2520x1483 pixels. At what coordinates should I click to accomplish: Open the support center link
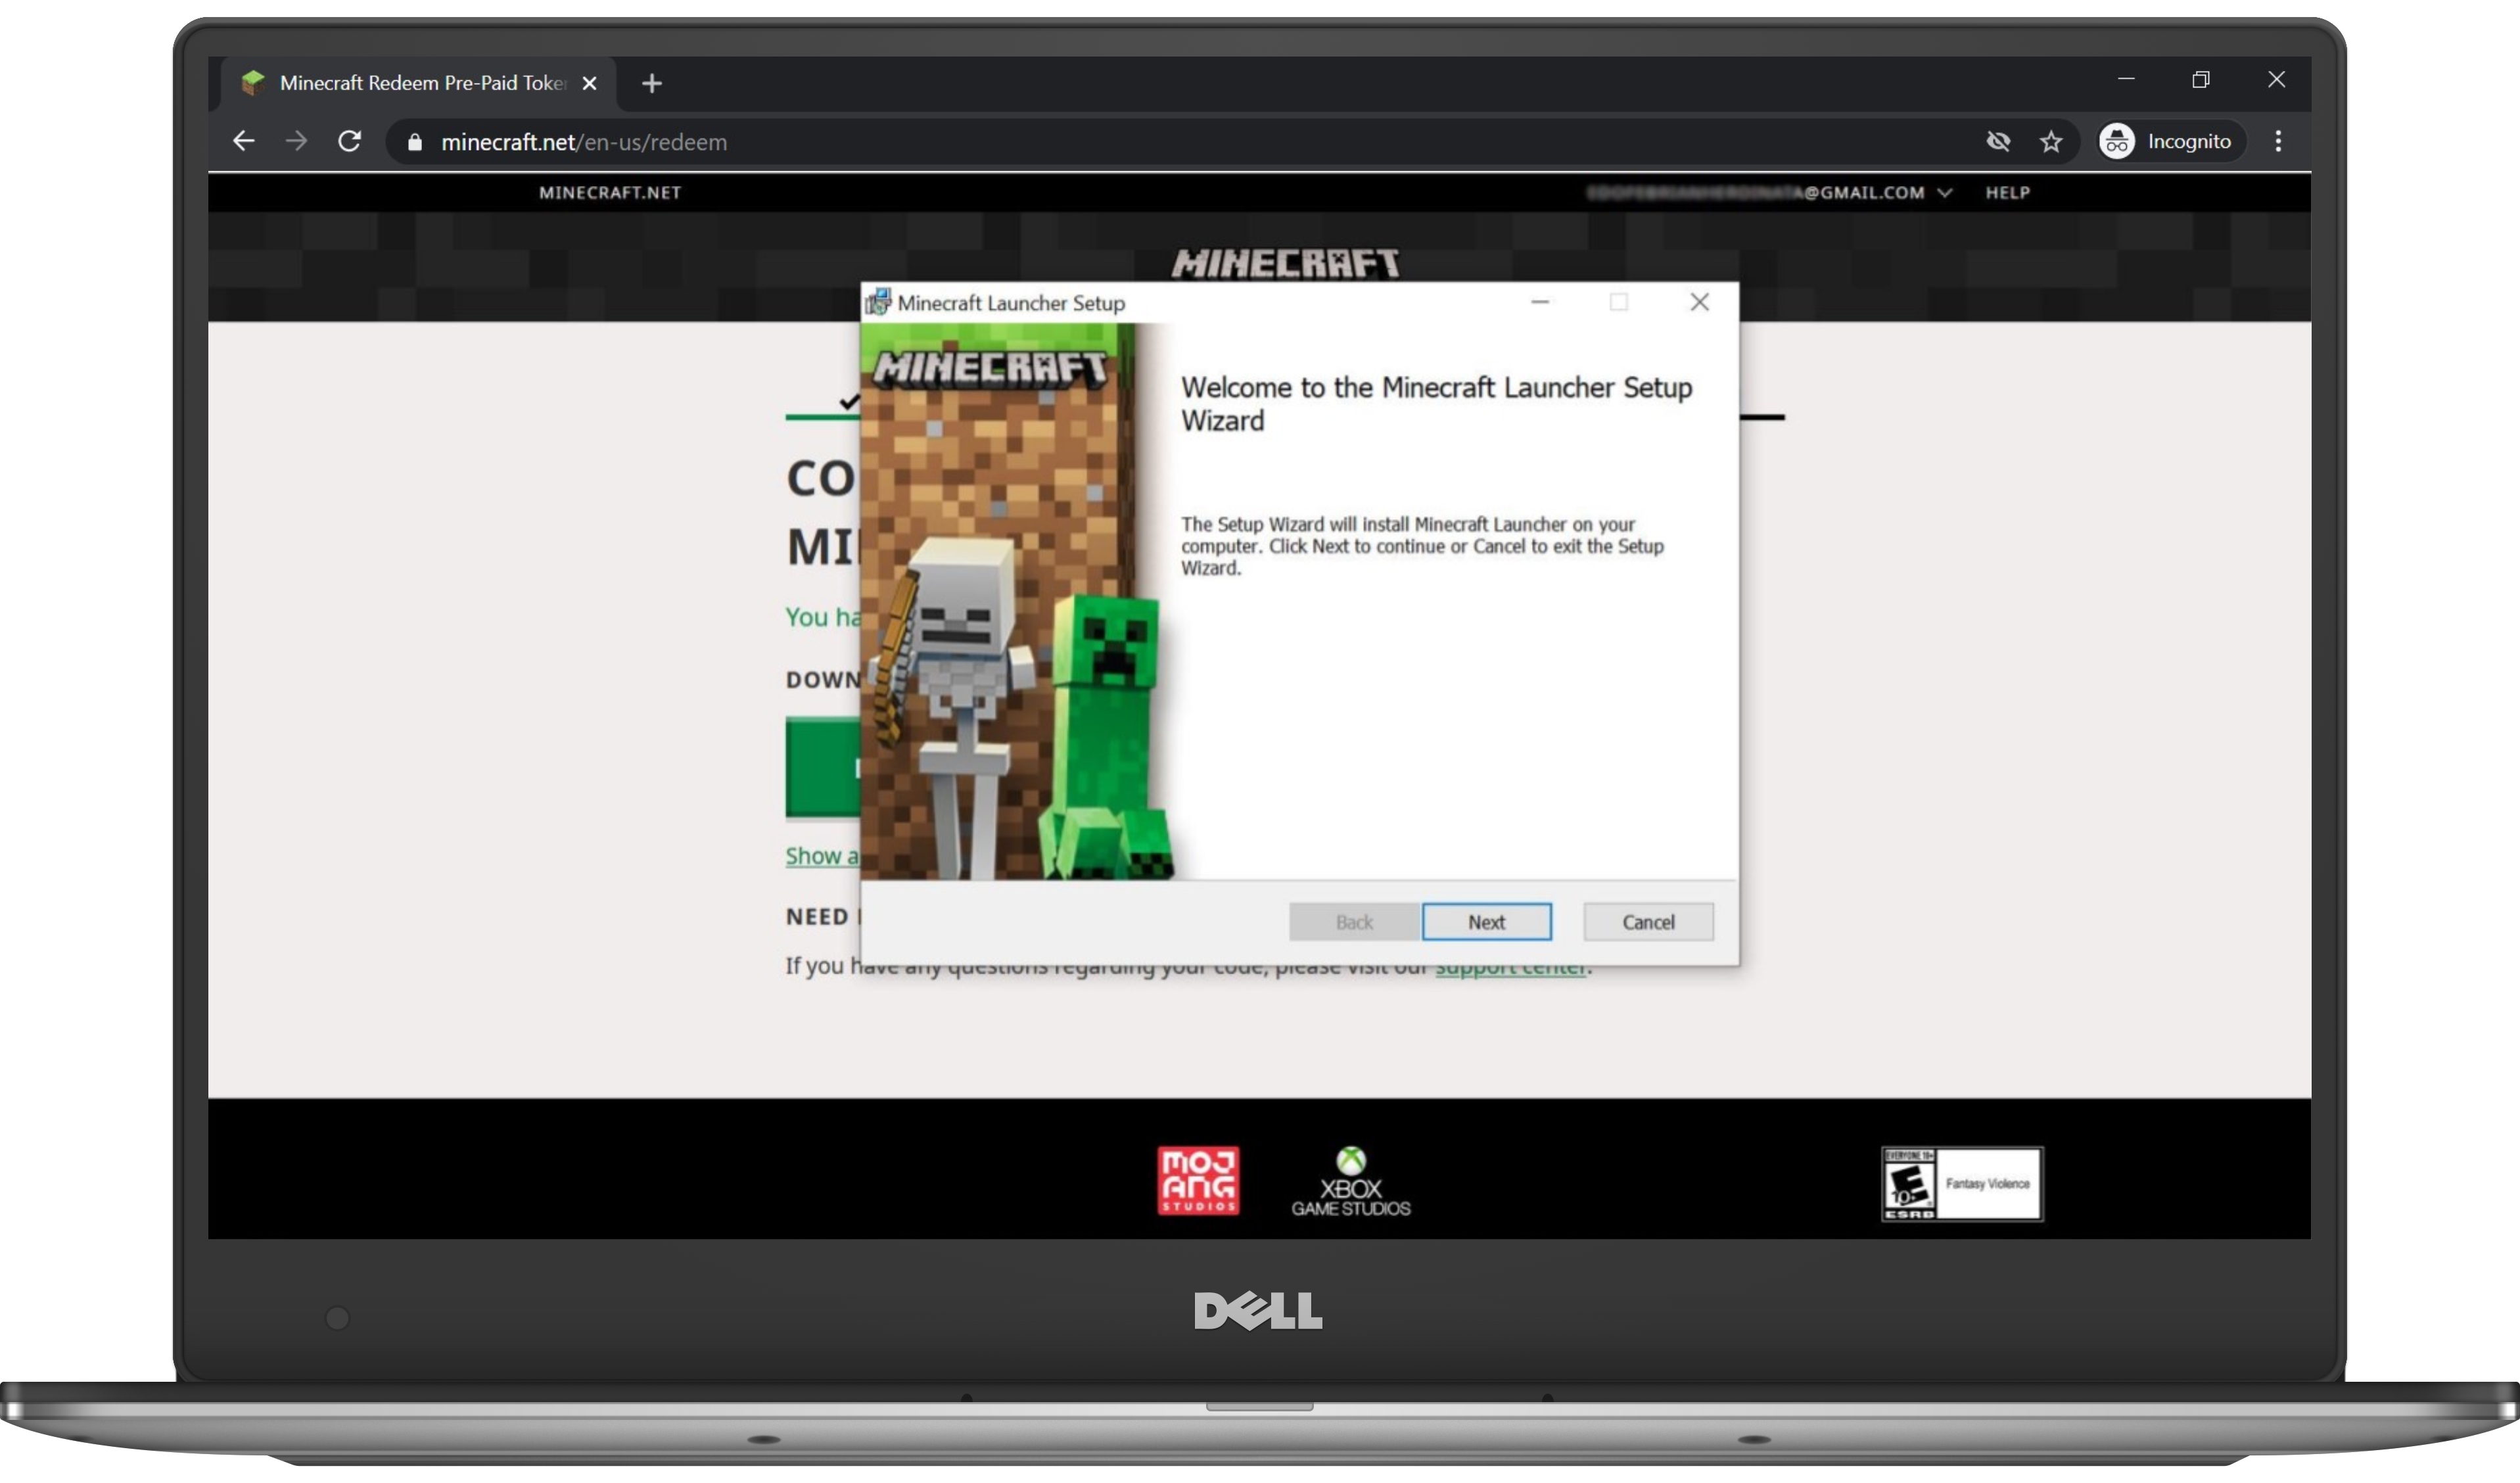(1511, 966)
